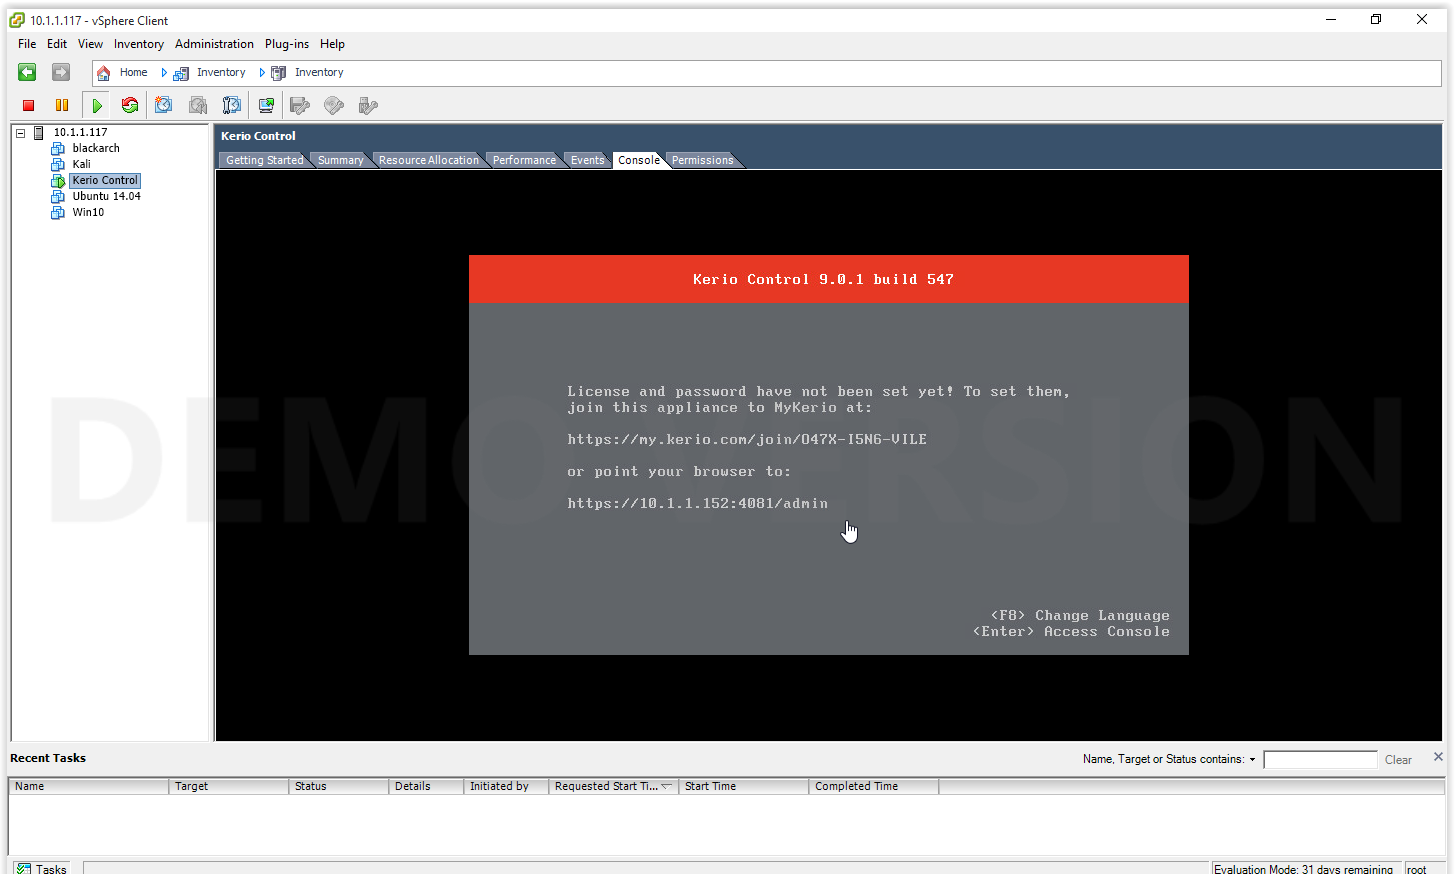Switch to the Resource Allocation tab
This screenshot has height=874, width=1455.
click(429, 160)
